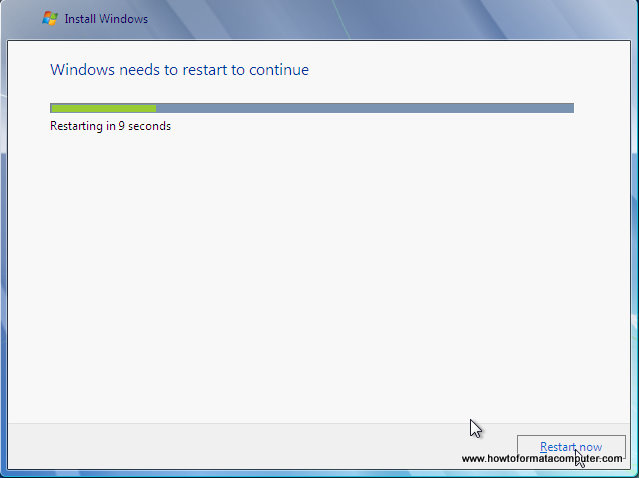This screenshot has height=478, width=639.
Task: Click the 'Restarting in 9 seconds' text
Action: pos(110,126)
